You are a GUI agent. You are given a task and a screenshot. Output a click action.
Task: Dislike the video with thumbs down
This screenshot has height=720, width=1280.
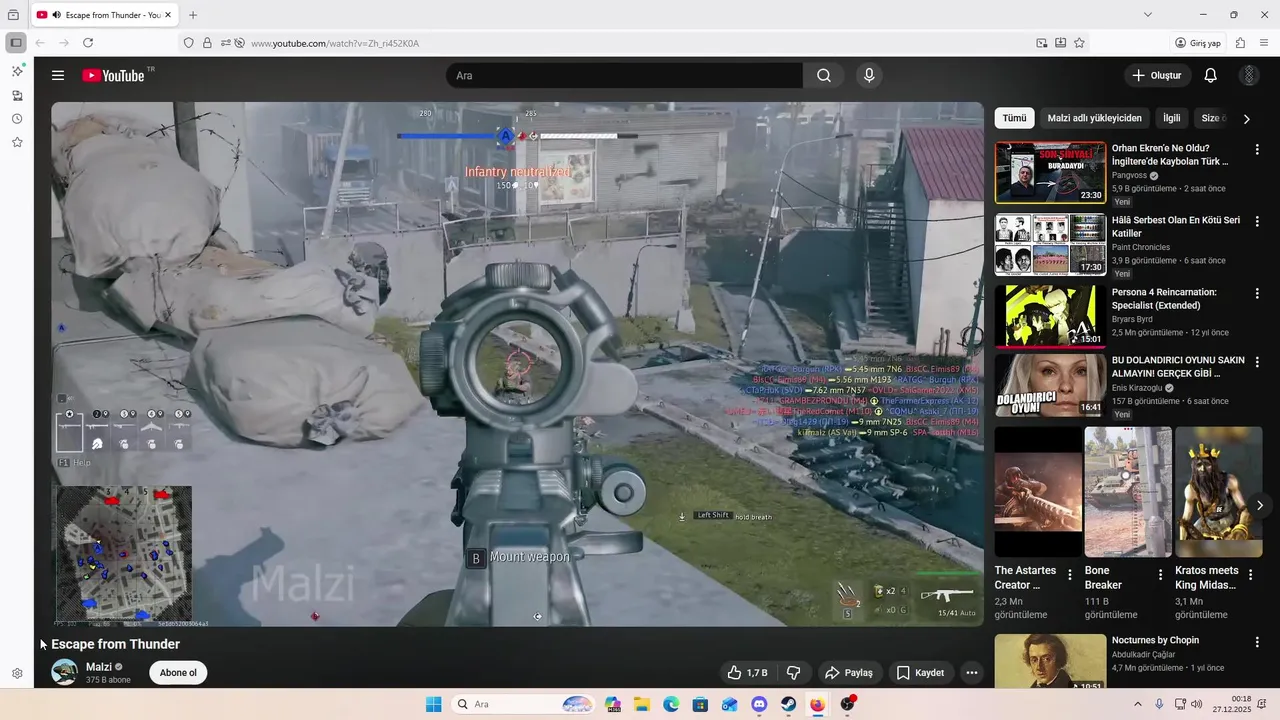click(794, 673)
